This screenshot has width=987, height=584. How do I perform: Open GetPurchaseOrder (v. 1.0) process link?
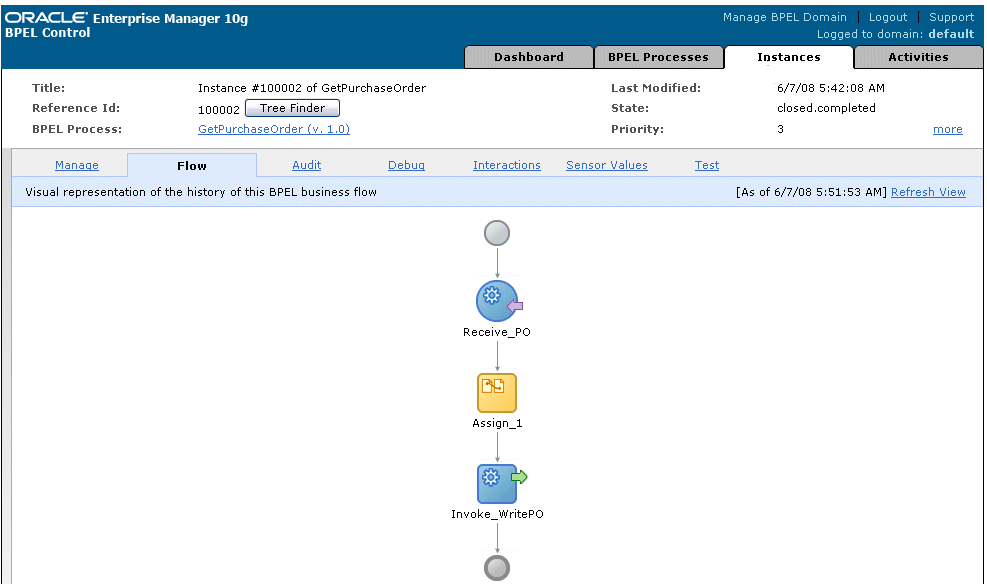pos(274,129)
